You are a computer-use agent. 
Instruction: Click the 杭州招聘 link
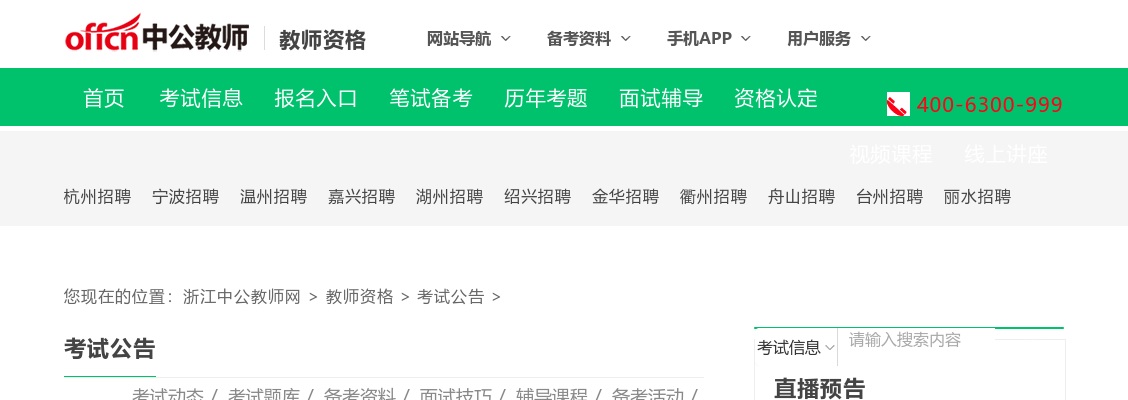97,197
